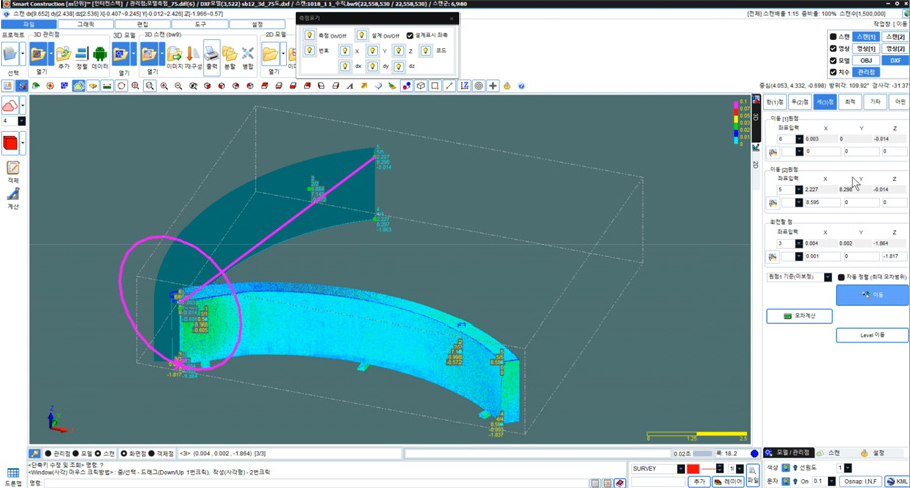Click the red circle toolbar icon
The width and height of the screenshot is (910, 488).
(121, 86)
